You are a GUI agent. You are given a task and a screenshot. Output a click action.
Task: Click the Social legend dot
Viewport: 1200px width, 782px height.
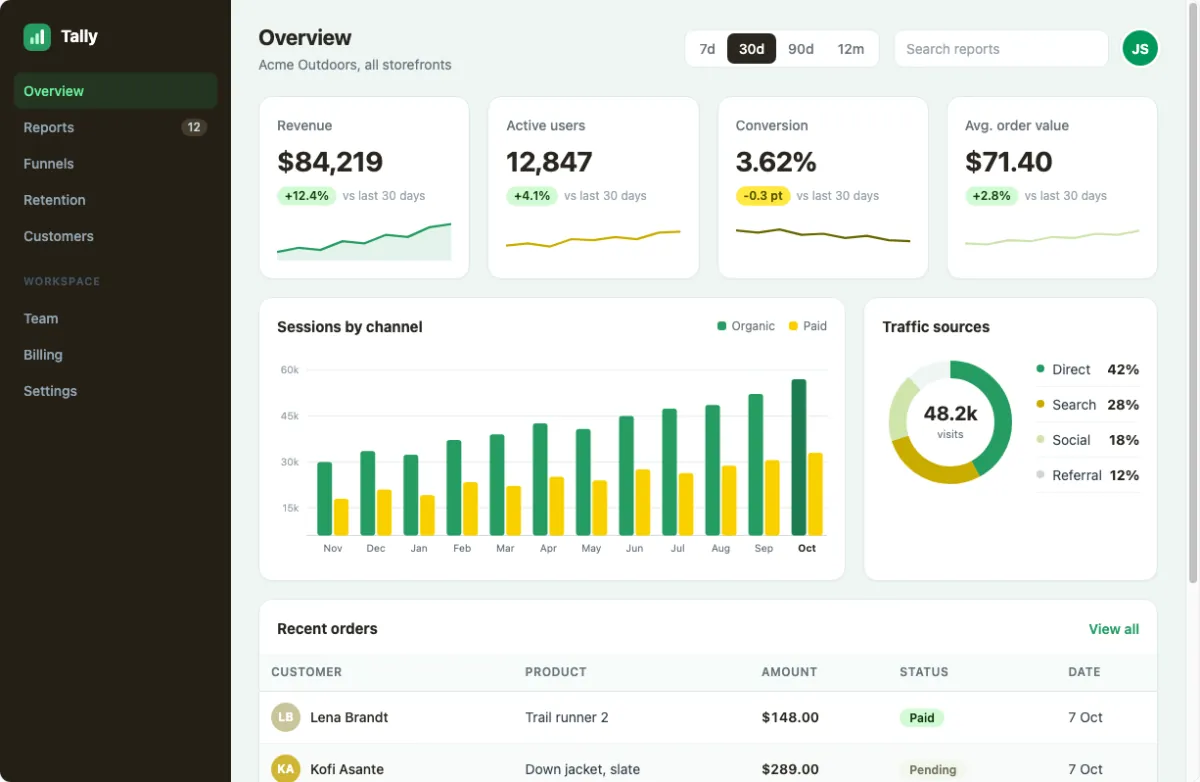tap(1040, 440)
